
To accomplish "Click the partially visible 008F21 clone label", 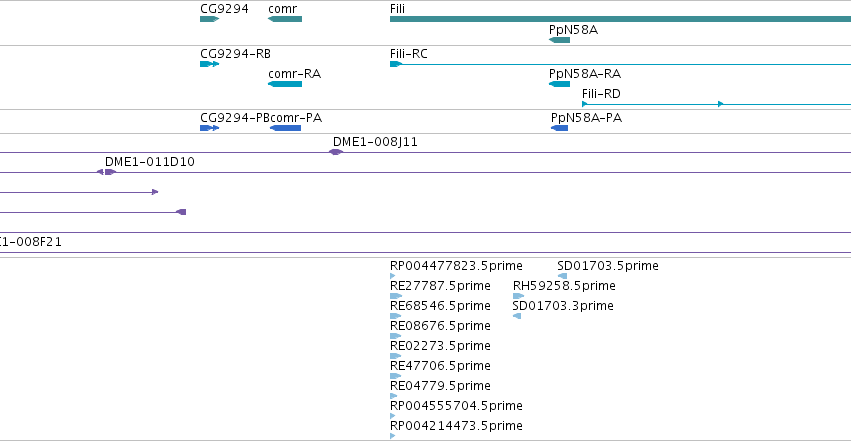I will point(30,242).
